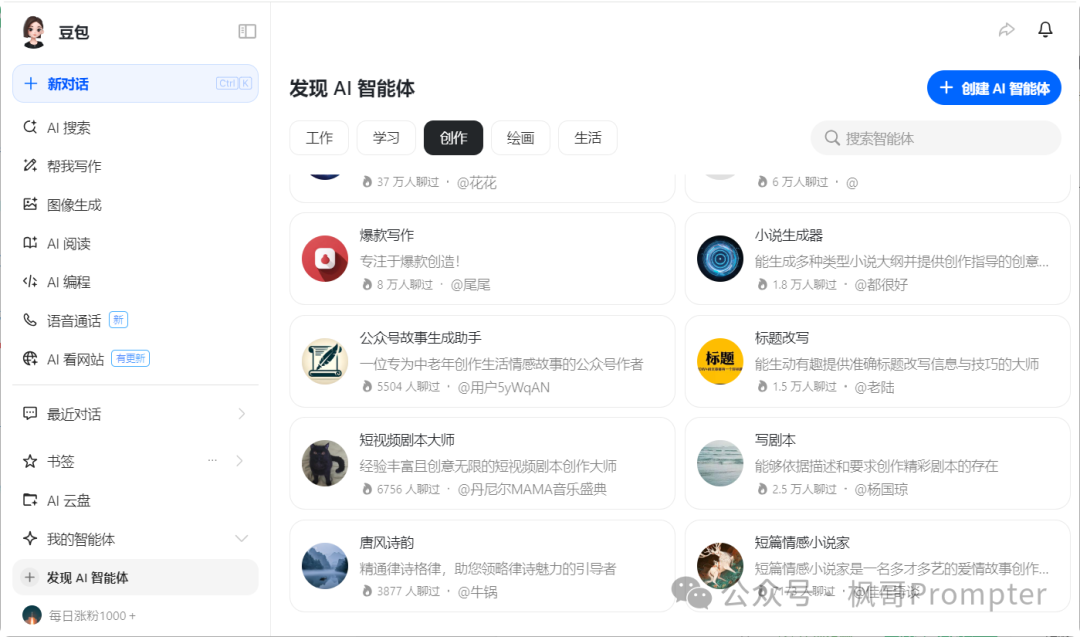Screen dimensions: 1080x637
Task: Click the AI 编程 code icon
Action: 30,281
